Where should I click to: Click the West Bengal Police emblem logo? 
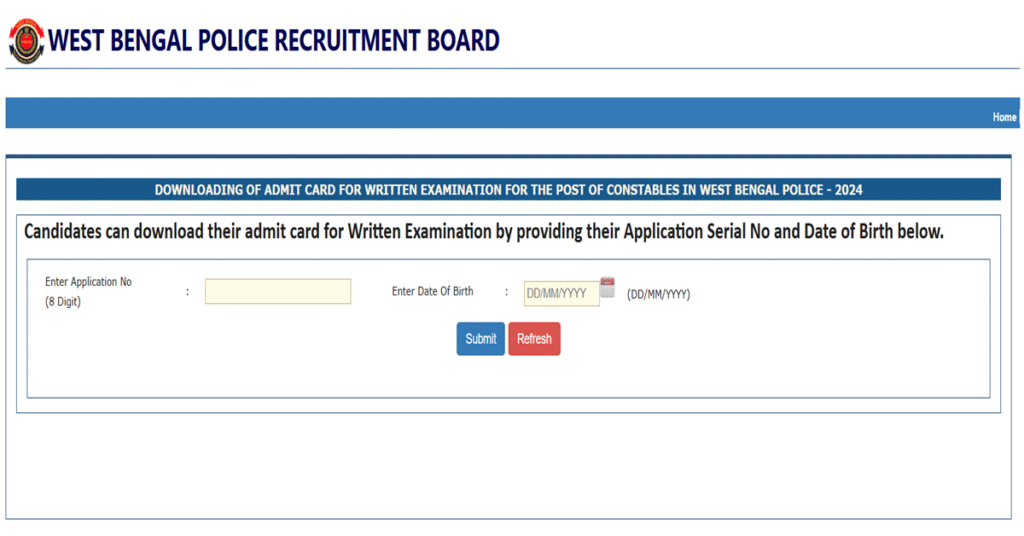pyautogui.click(x=26, y=41)
